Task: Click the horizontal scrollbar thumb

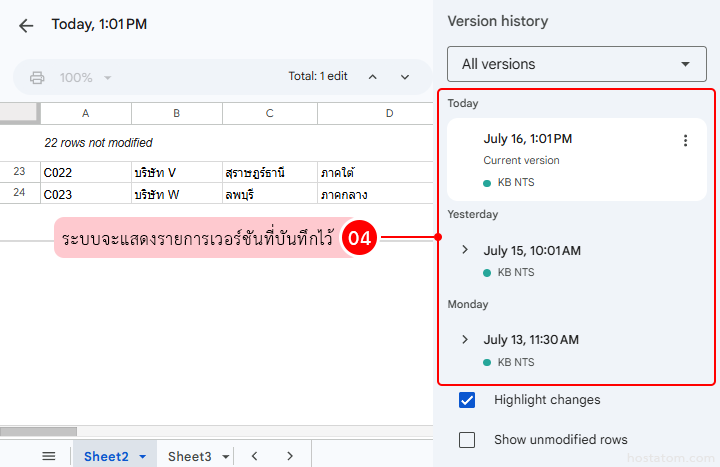Action: pyautogui.click(x=39, y=432)
